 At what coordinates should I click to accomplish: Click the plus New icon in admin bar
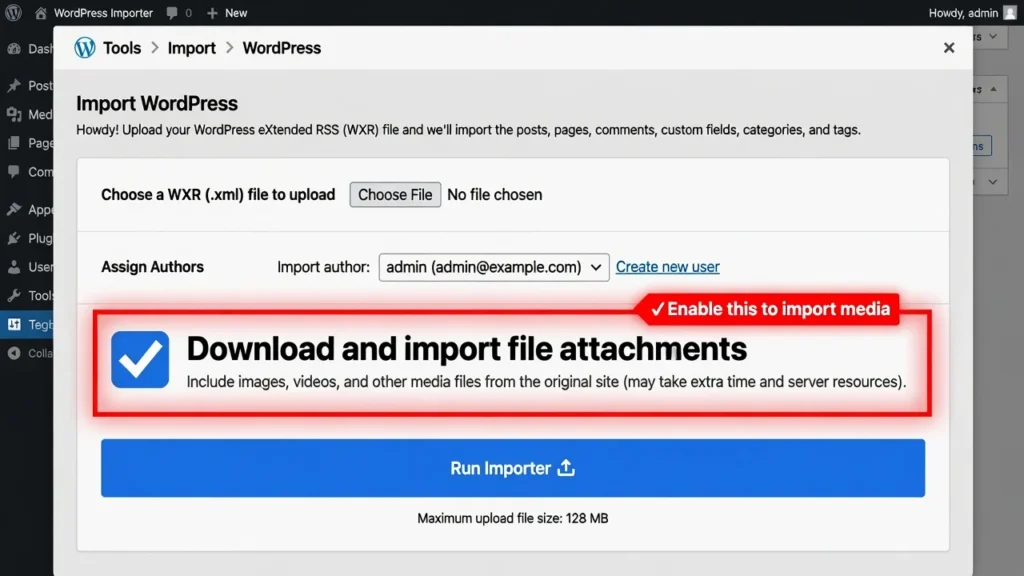coord(212,13)
